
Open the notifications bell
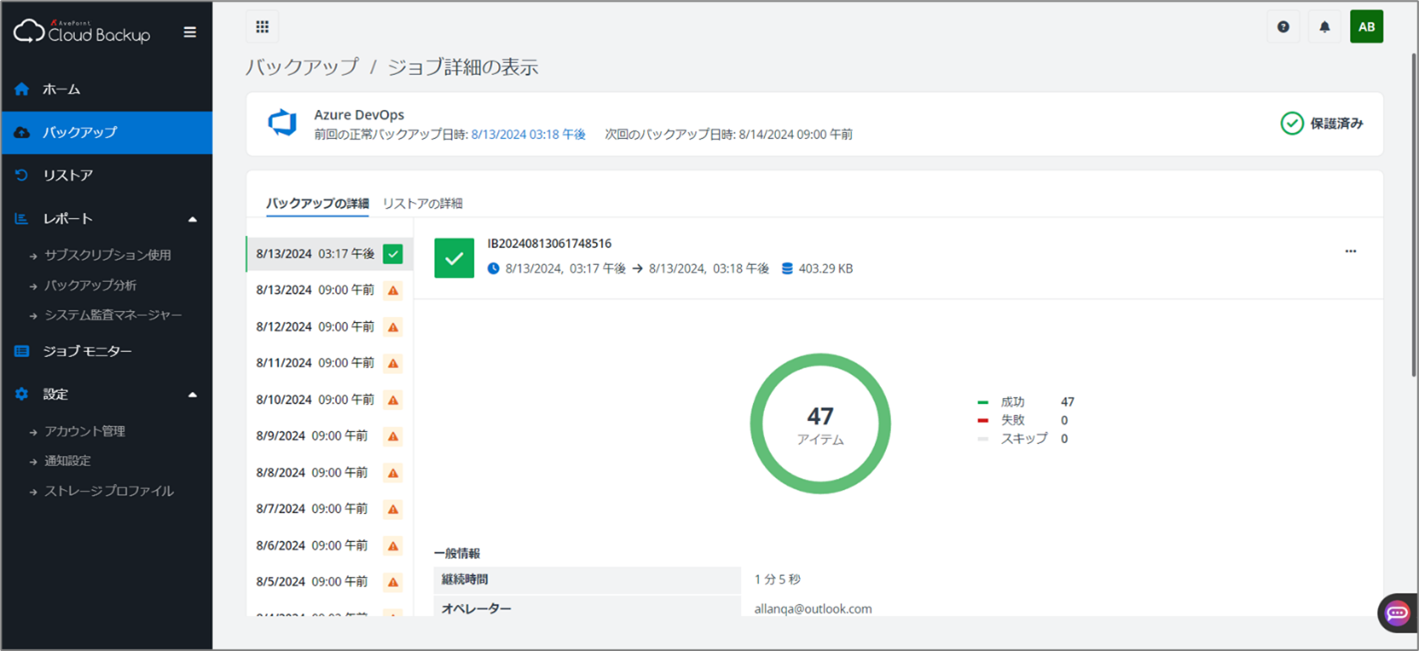coord(1325,27)
